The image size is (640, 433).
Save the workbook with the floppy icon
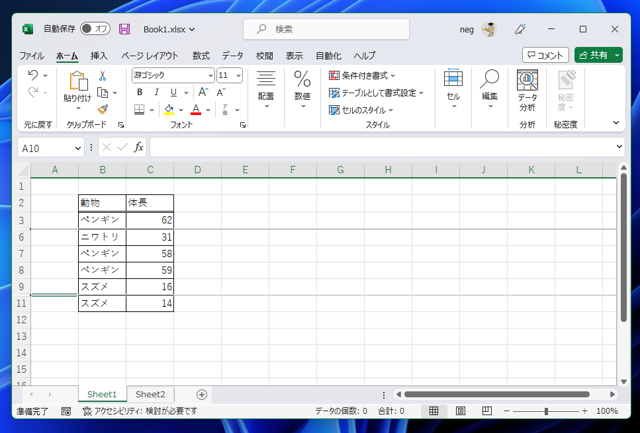coord(124,29)
